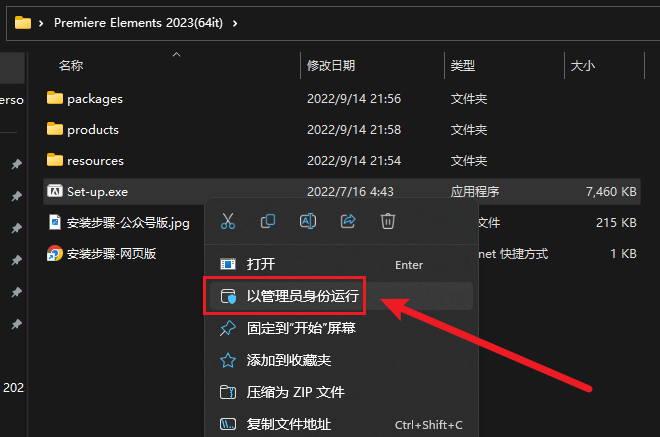This screenshot has width=660, height=437.
Task: Sort by 类型 column header
Action: (x=463, y=66)
